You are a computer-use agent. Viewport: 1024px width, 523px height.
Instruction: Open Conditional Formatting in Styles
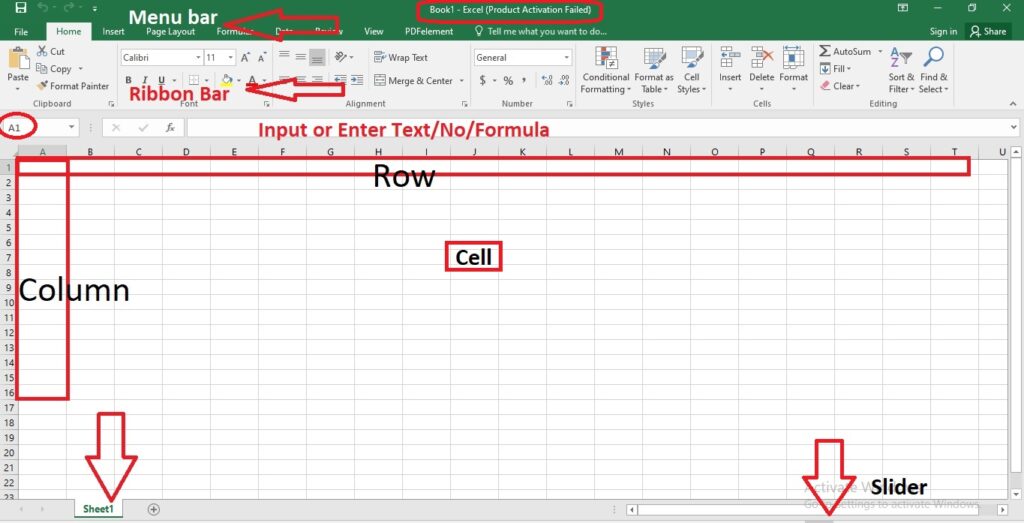605,70
